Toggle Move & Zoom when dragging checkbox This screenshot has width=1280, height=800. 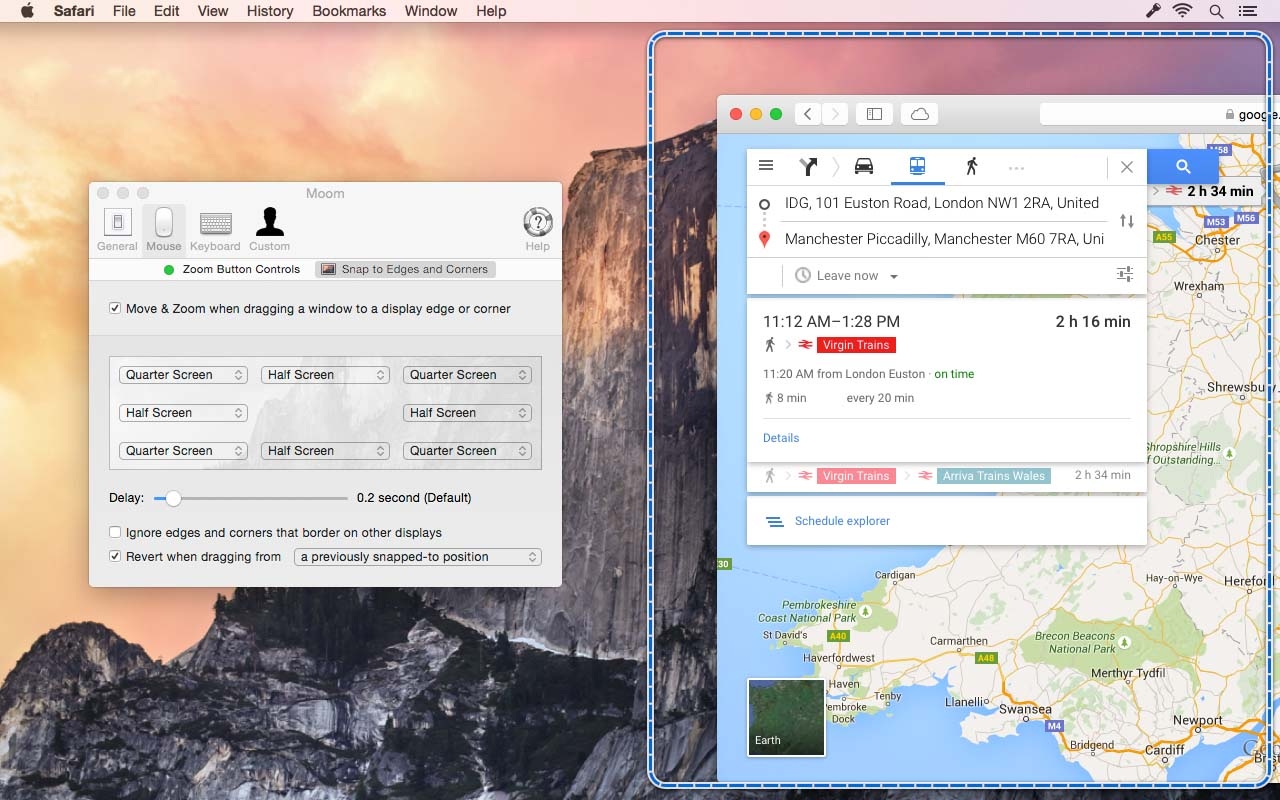tap(115, 308)
